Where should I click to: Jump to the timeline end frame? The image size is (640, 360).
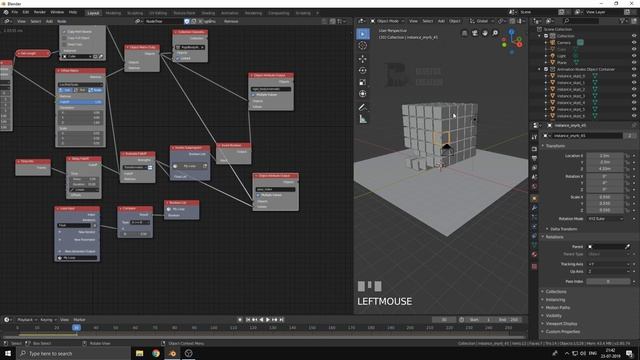click(x=281, y=320)
